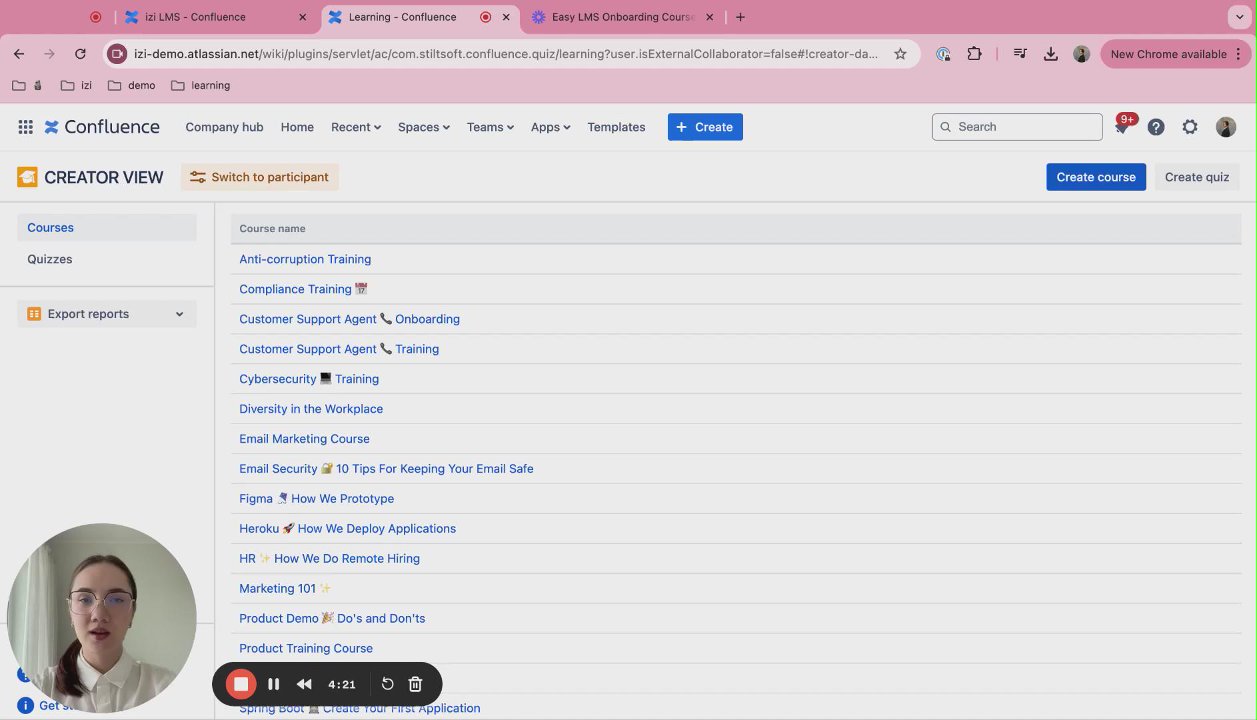Image resolution: width=1257 pixels, height=720 pixels.
Task: Click the Confluence Search field
Action: tap(1017, 127)
